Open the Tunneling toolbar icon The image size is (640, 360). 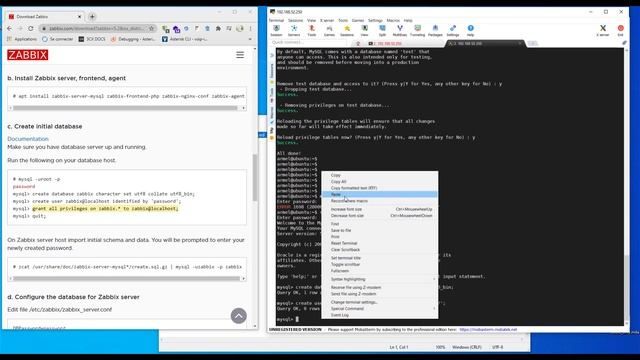(417, 30)
